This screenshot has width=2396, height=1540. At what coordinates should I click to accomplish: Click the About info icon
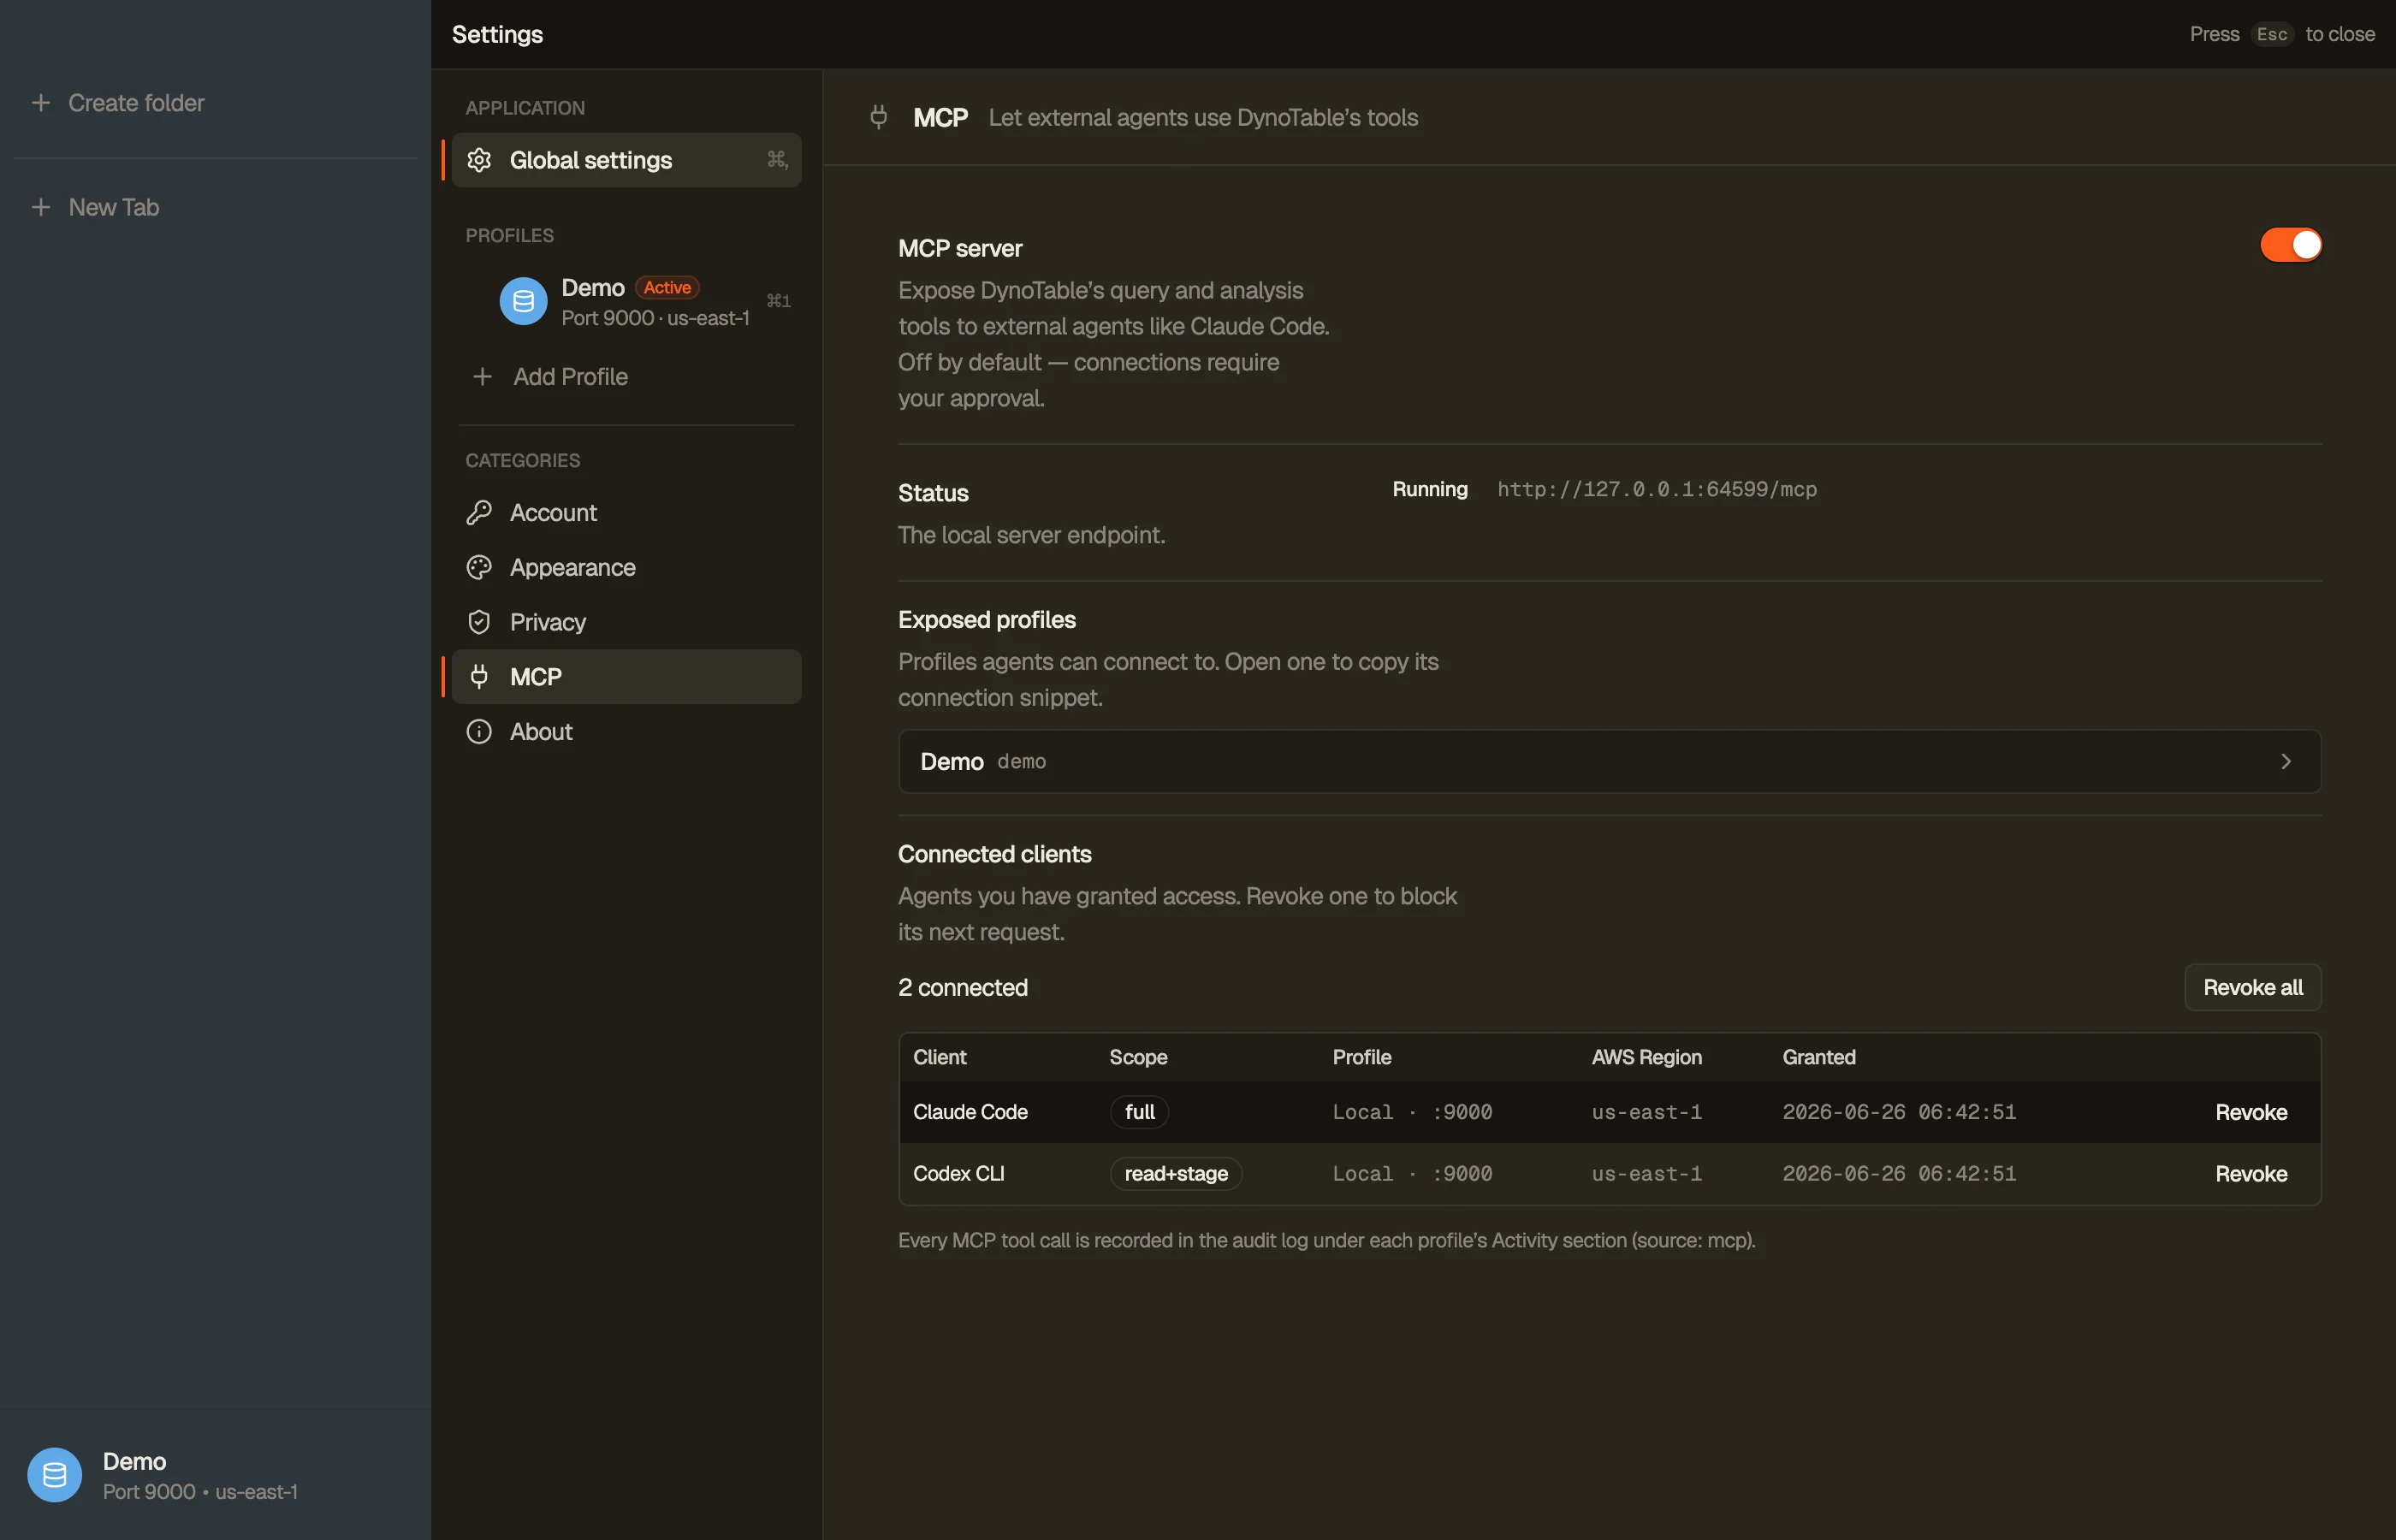coord(479,732)
